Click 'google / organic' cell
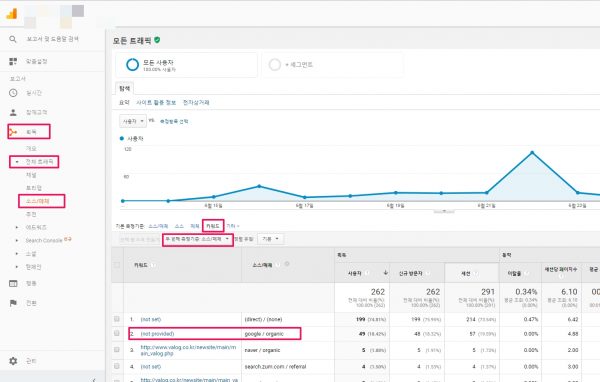This screenshot has width=600, height=382. pyautogui.click(x=264, y=334)
